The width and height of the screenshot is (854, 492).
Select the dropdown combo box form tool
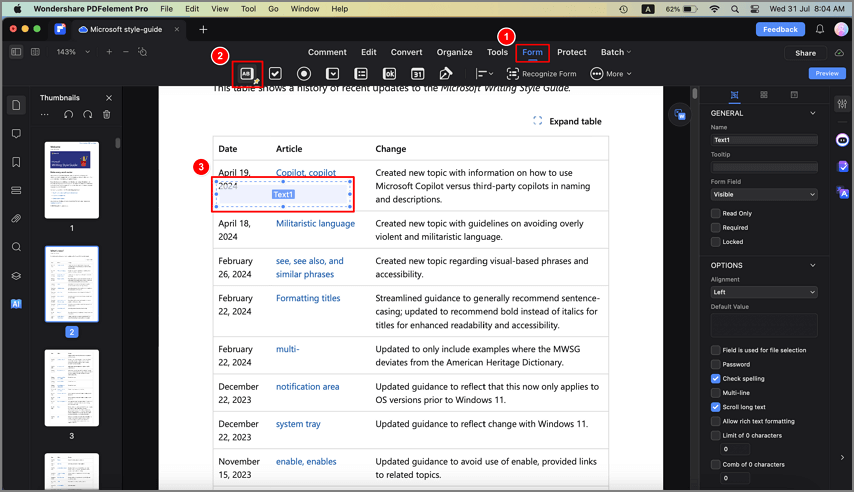332,74
